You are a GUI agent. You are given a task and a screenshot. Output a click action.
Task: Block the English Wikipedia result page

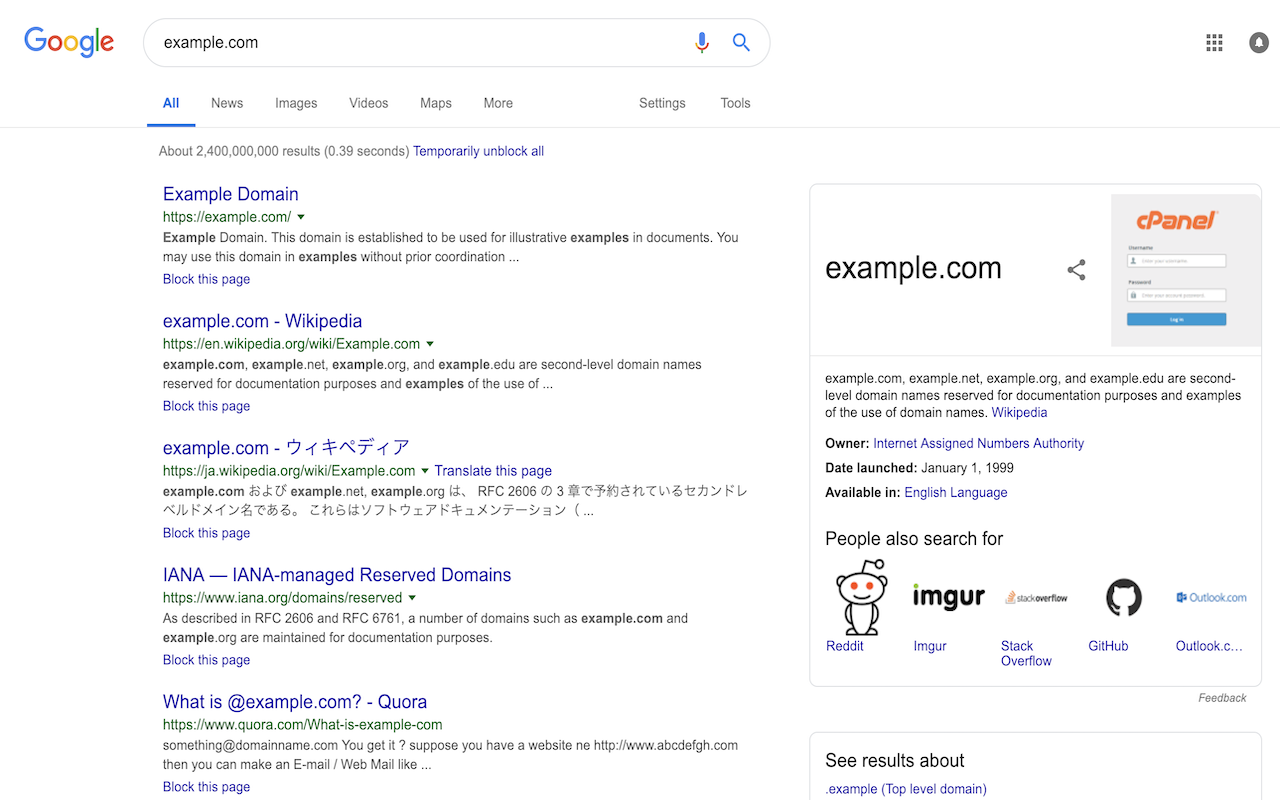click(x=207, y=406)
